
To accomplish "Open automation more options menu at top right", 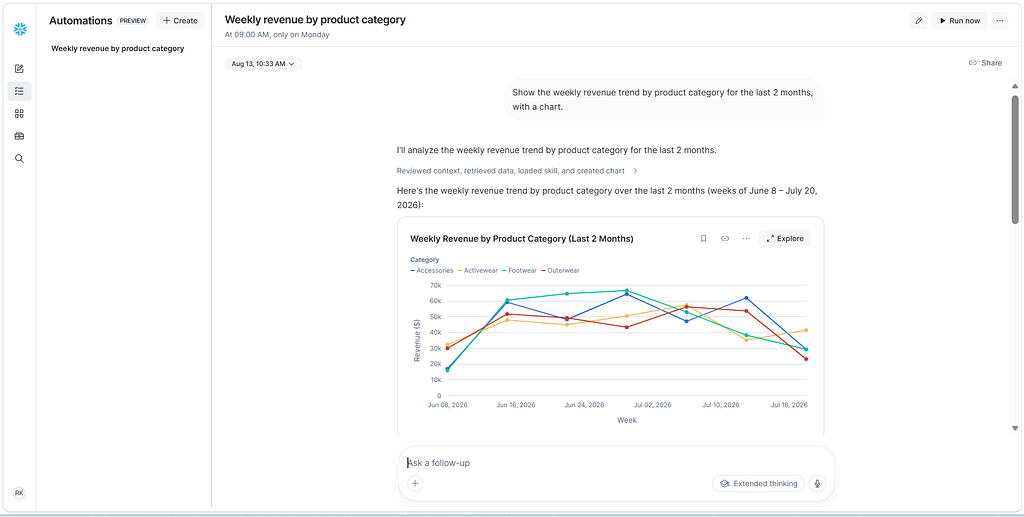I will click(999, 21).
